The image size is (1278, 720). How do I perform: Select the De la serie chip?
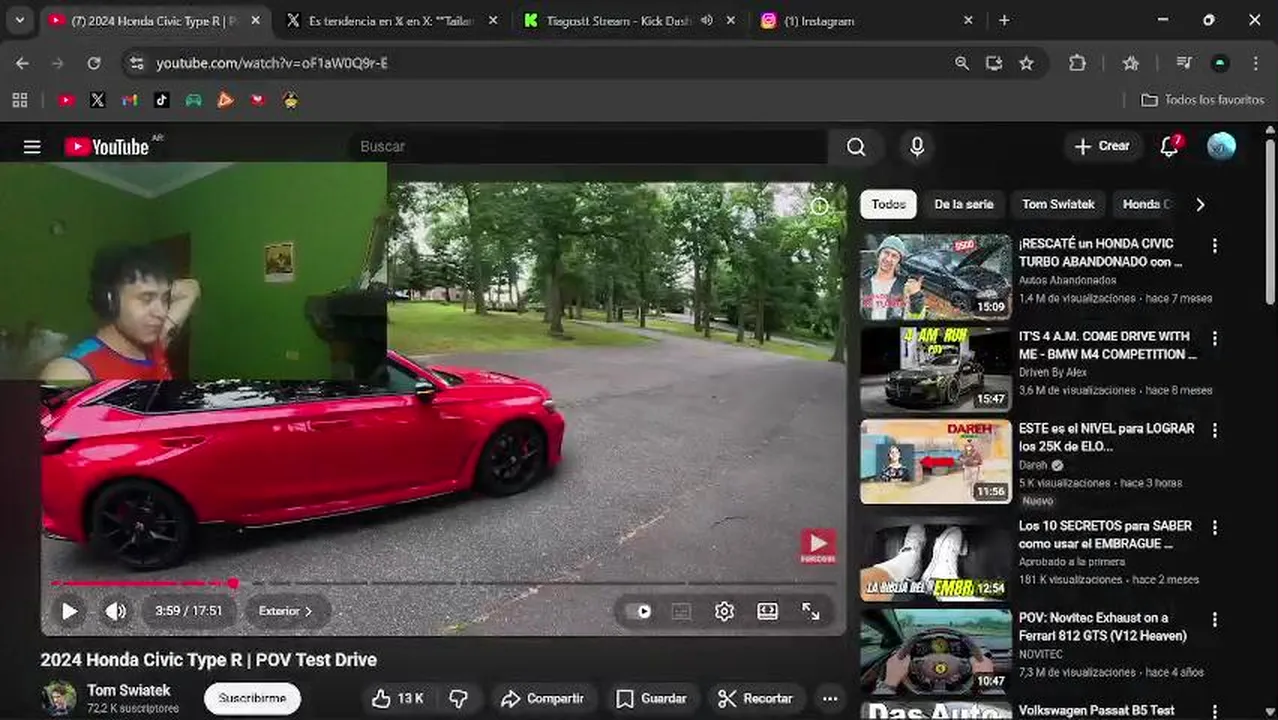tap(964, 204)
